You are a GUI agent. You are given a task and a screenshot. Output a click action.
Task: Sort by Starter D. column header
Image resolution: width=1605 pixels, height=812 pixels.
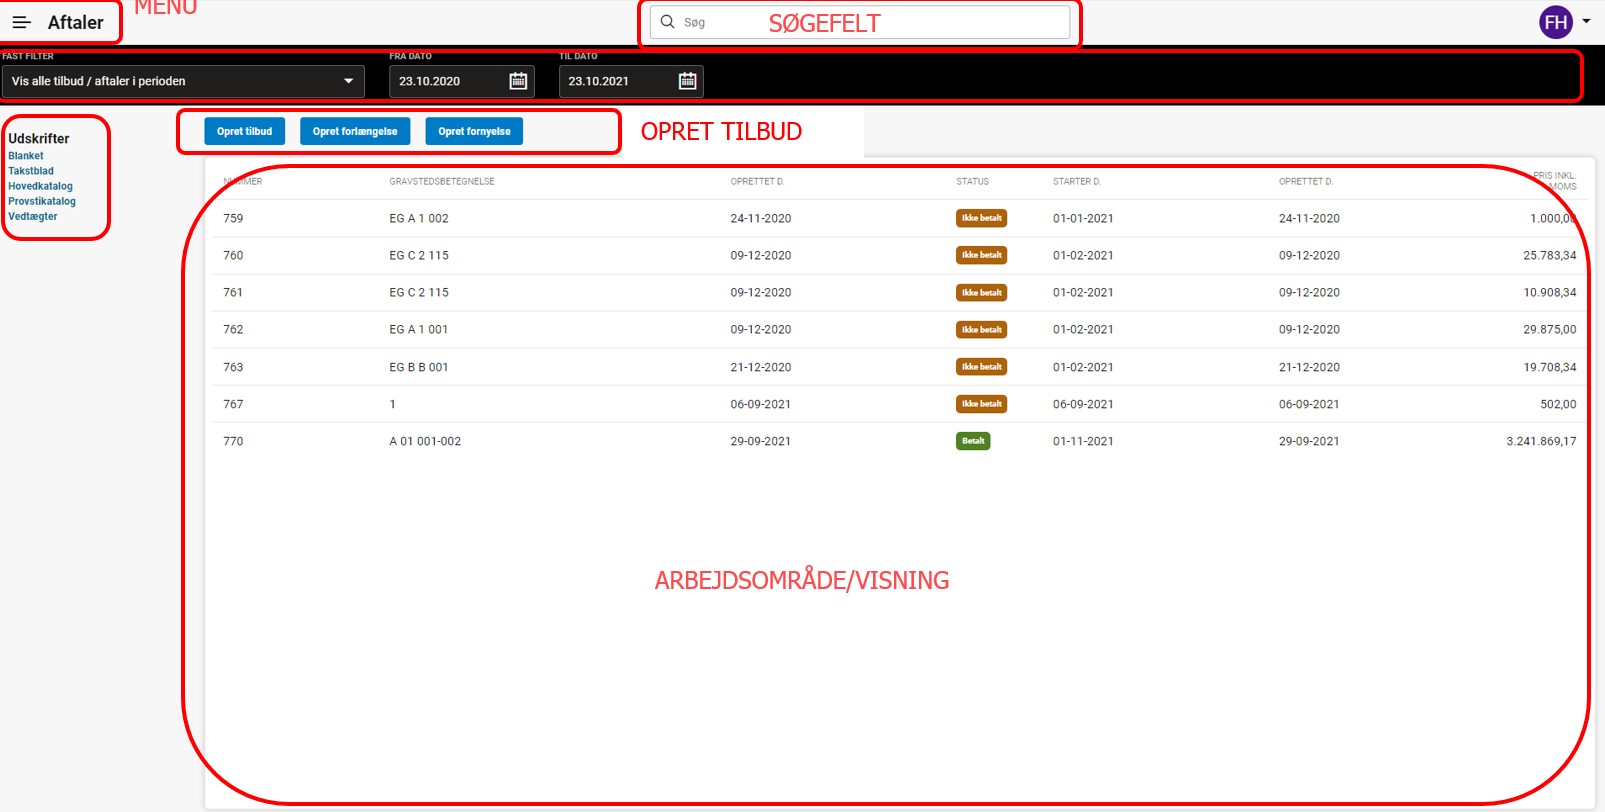1077,181
